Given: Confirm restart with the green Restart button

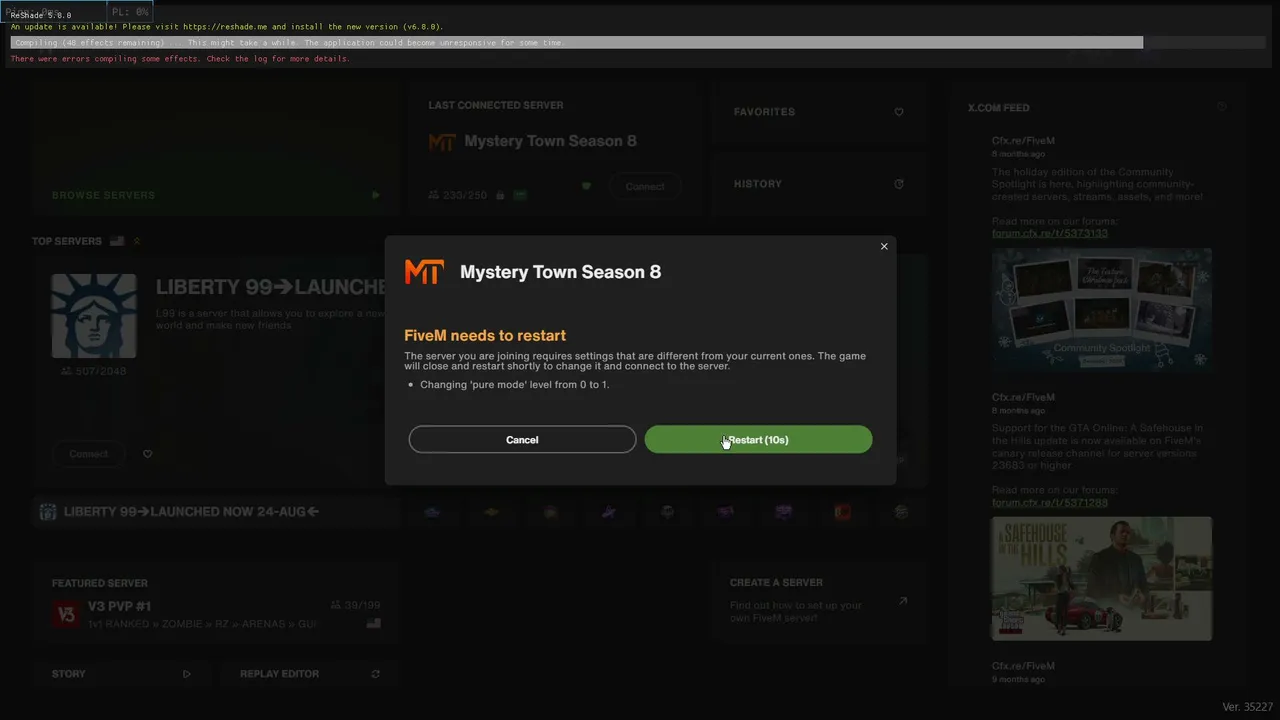Looking at the screenshot, I should pyautogui.click(x=758, y=439).
